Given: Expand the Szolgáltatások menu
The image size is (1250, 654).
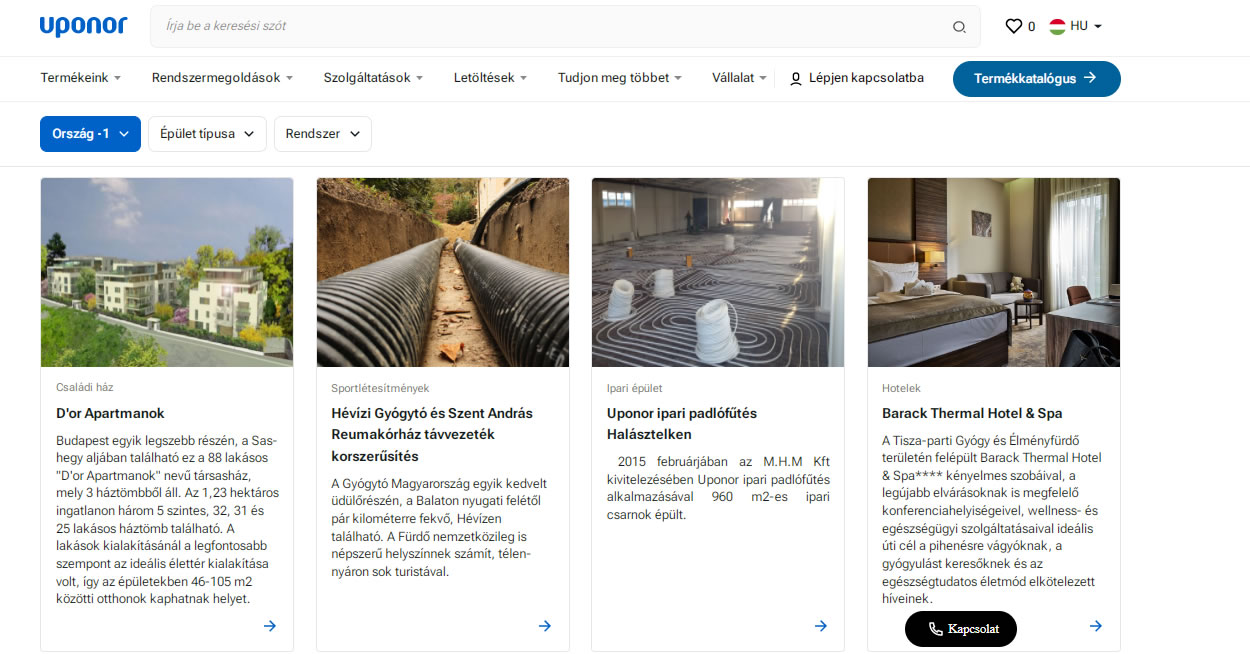Looking at the screenshot, I should (x=373, y=77).
